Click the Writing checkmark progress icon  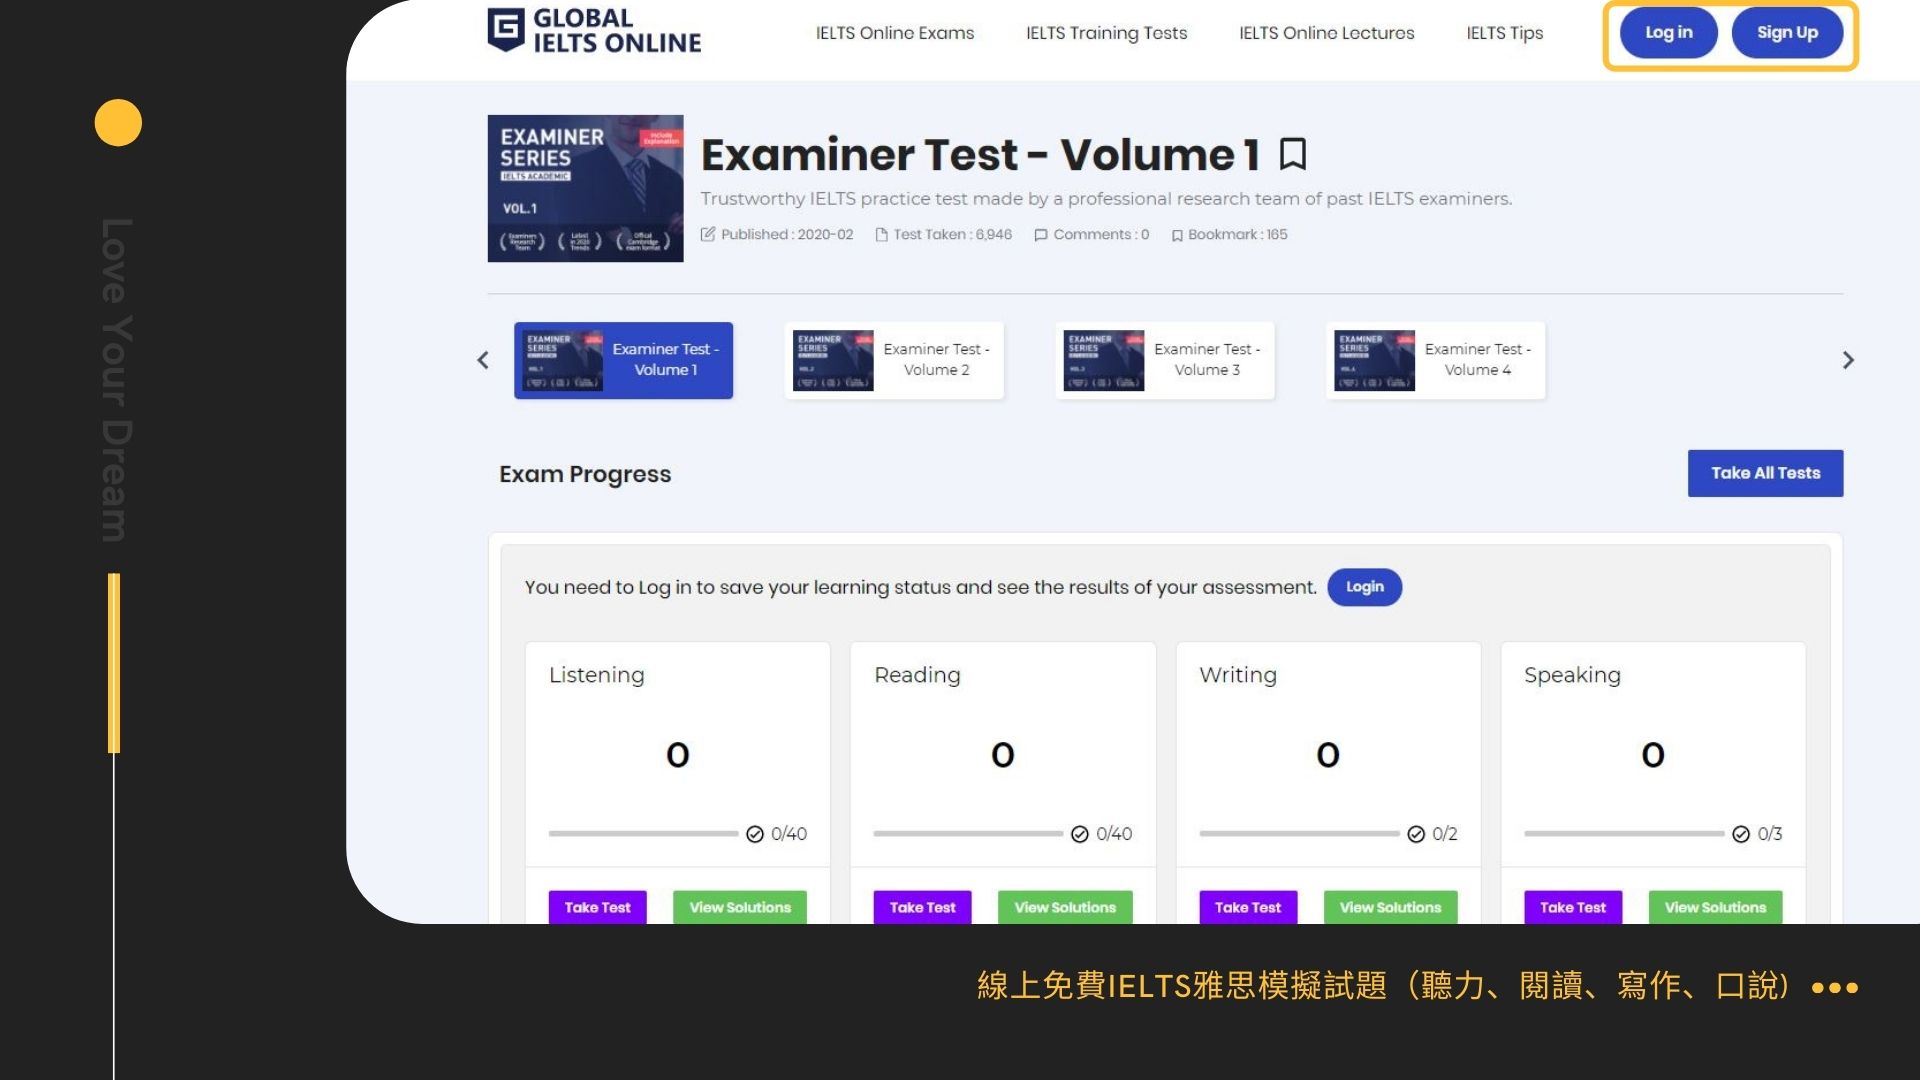click(x=1416, y=834)
